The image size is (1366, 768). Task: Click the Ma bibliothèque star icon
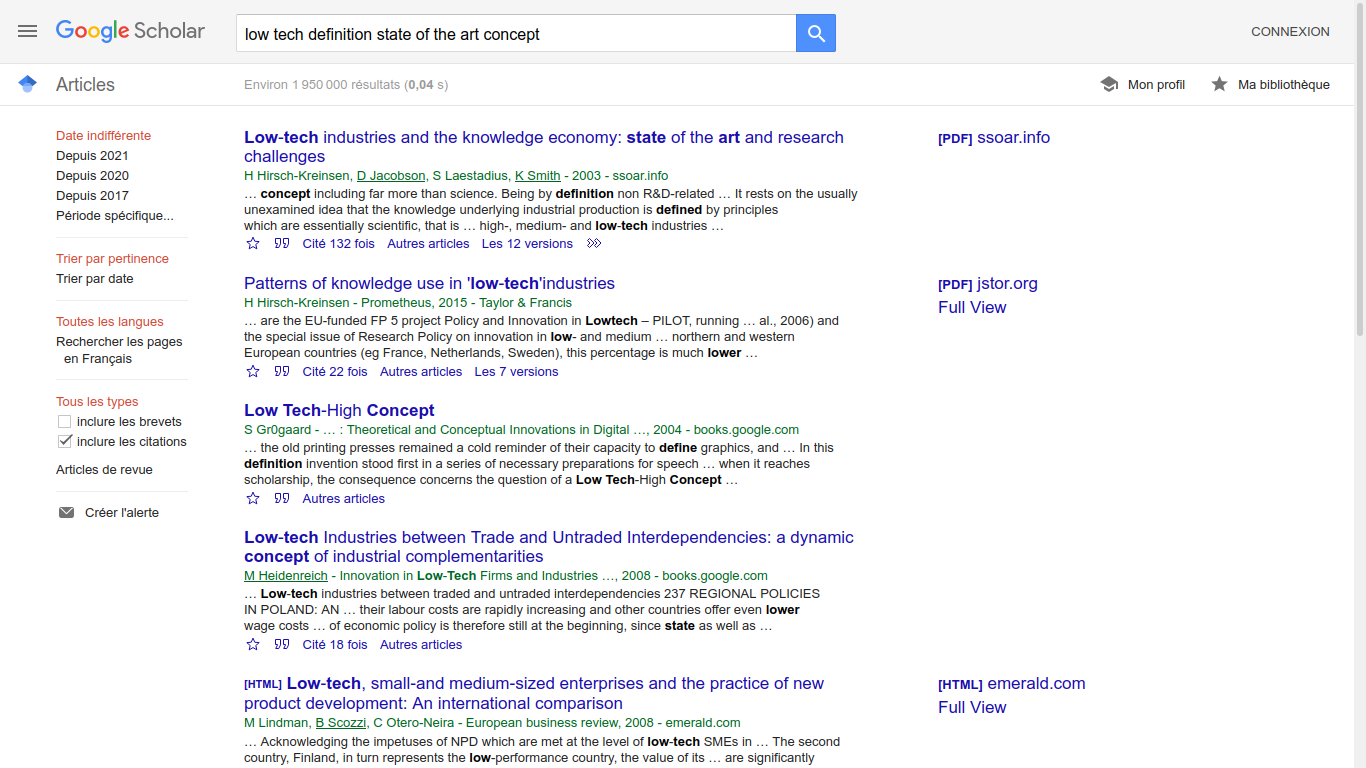click(x=1219, y=84)
